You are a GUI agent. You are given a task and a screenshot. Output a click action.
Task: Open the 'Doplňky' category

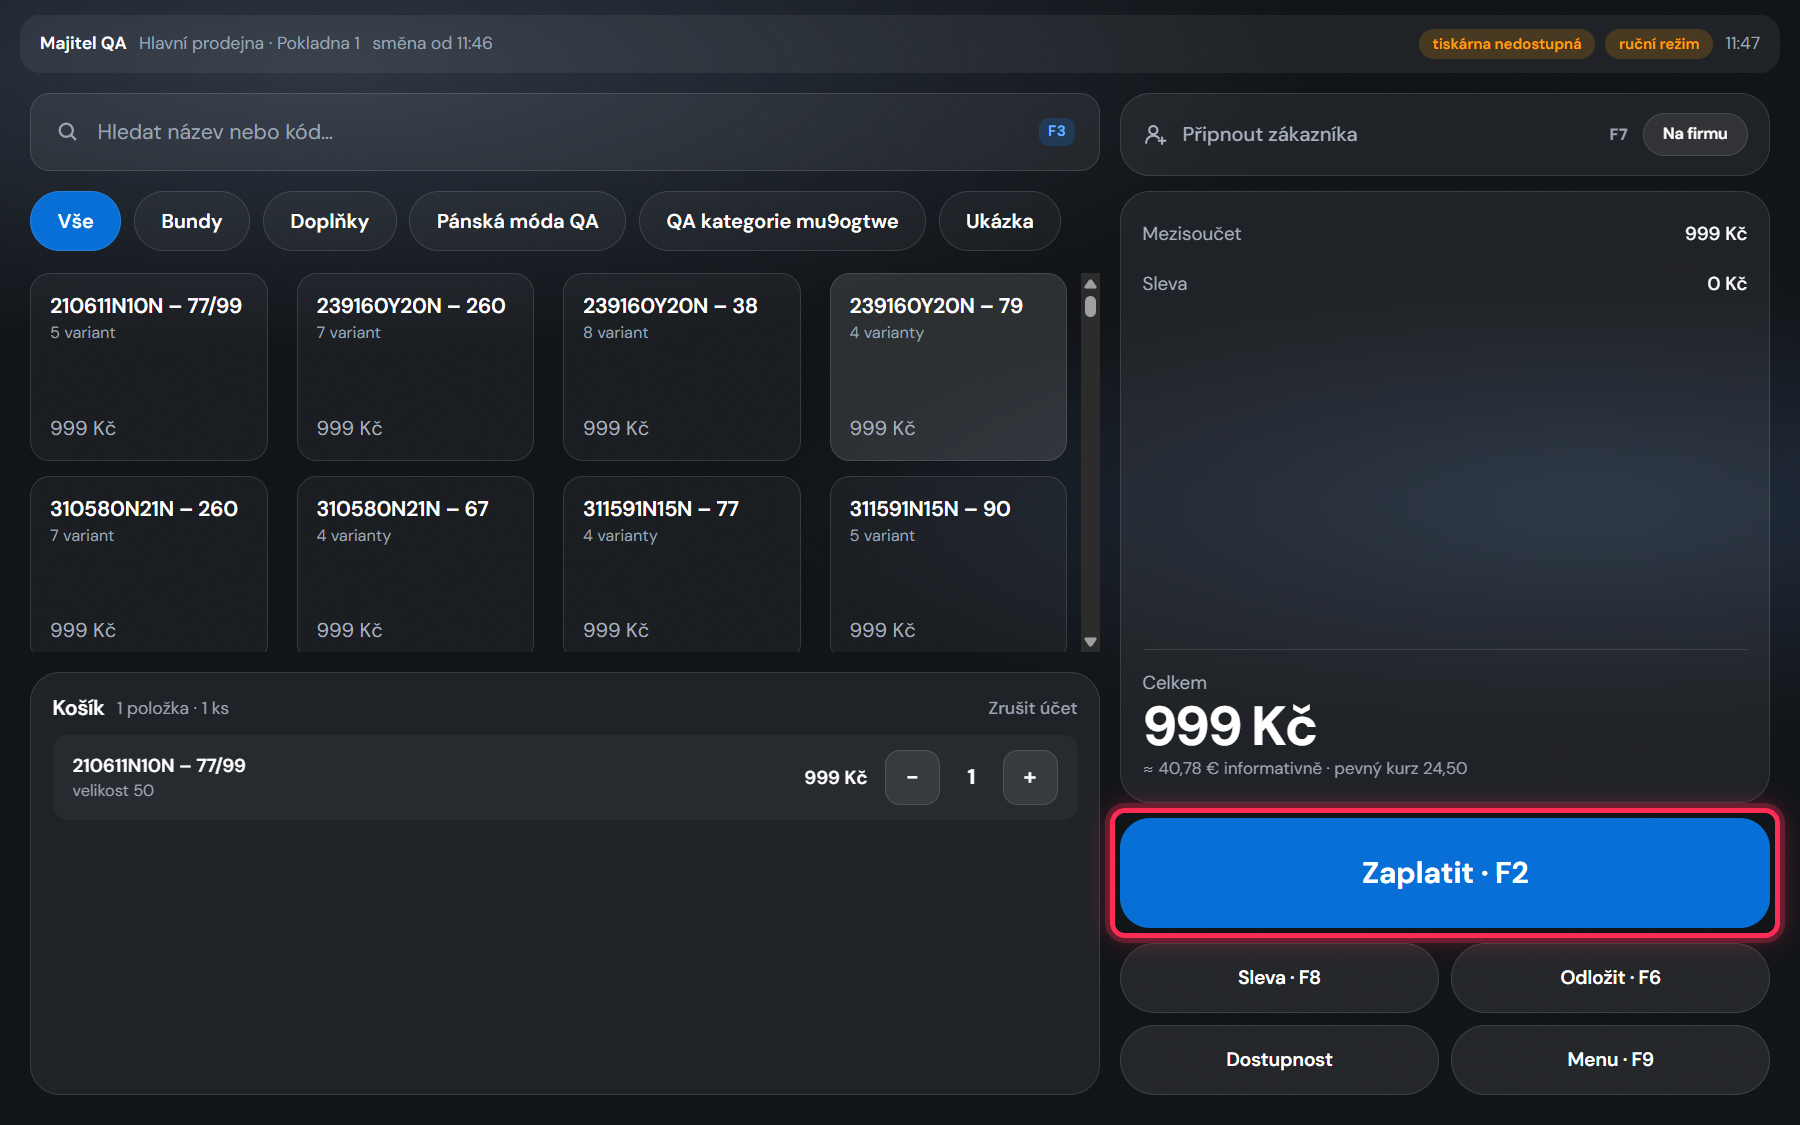(329, 221)
